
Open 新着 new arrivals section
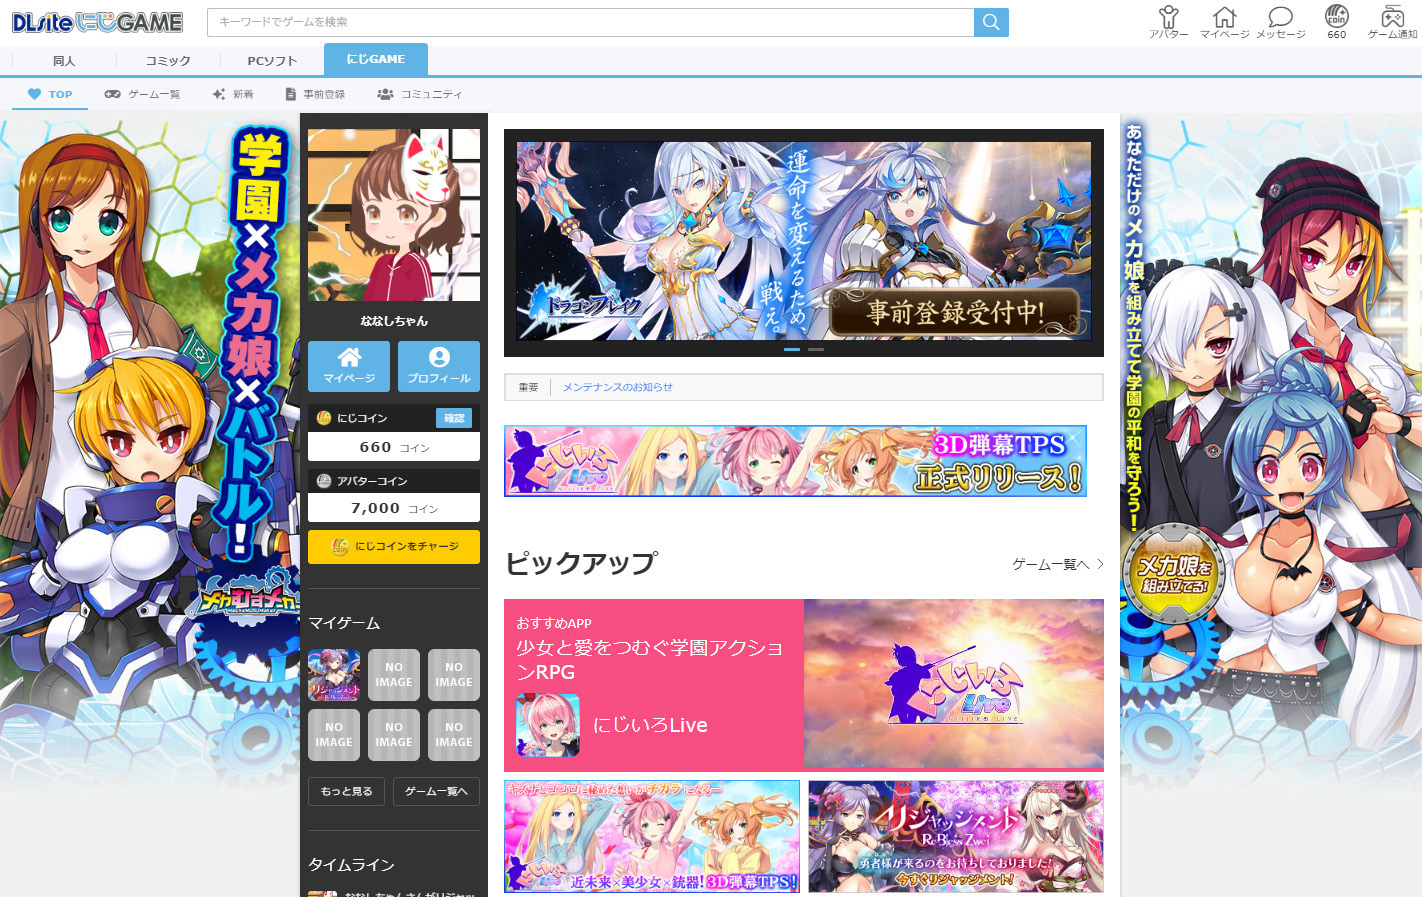(233, 94)
